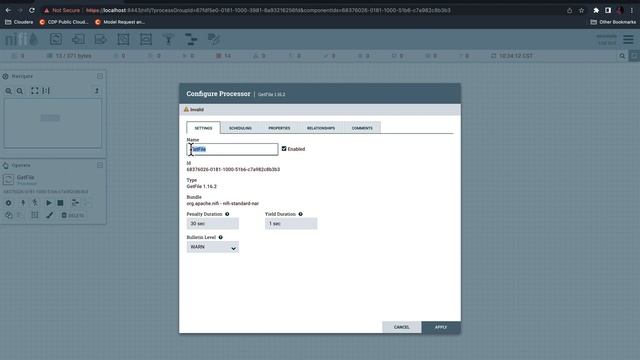Add an Input Port from the toolbar

click(x=78, y=39)
